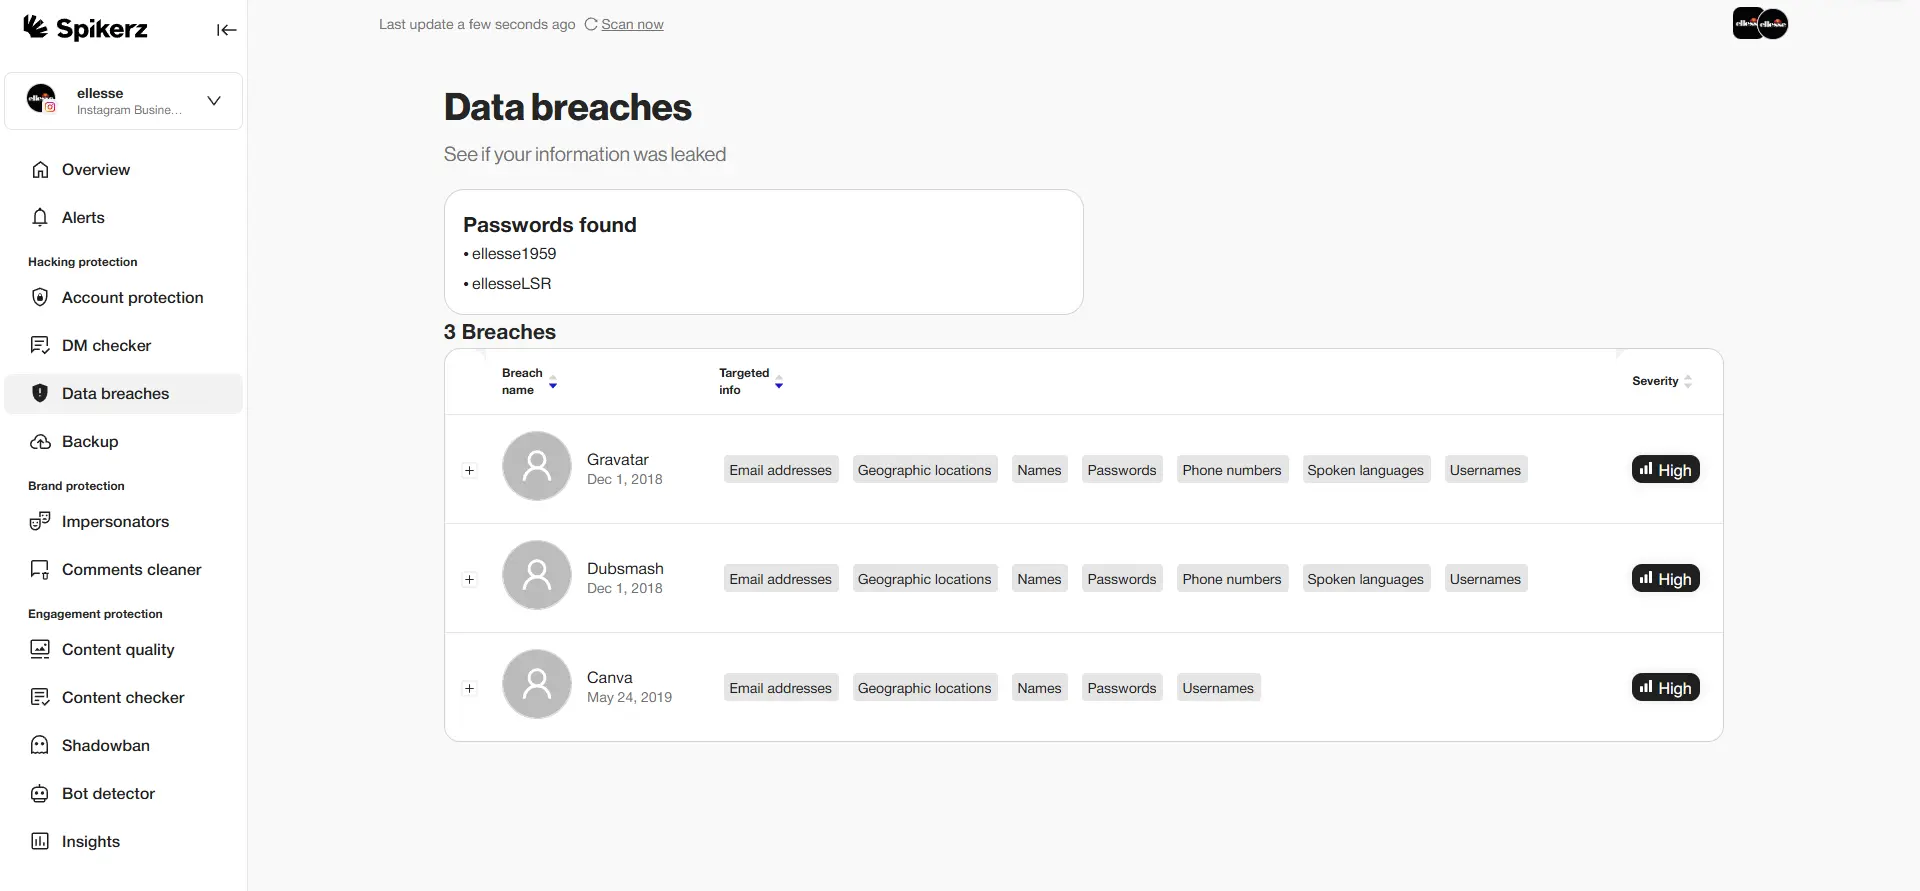Click the High severity badge for Canva

click(x=1666, y=688)
